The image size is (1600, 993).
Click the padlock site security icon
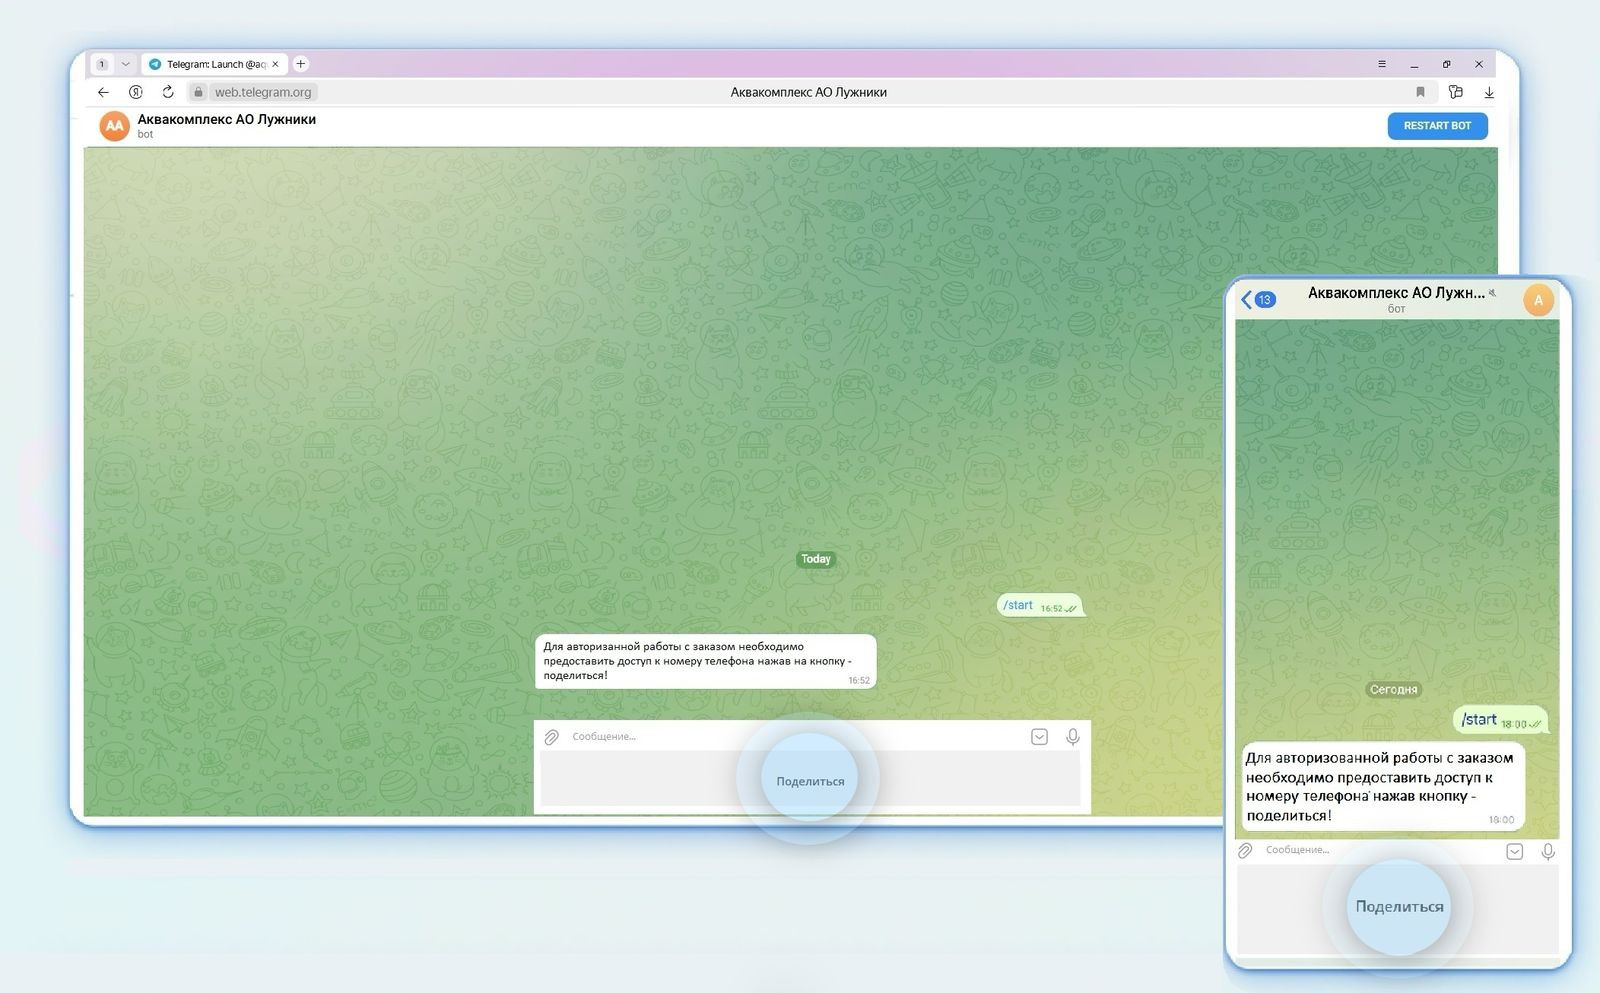click(x=198, y=92)
